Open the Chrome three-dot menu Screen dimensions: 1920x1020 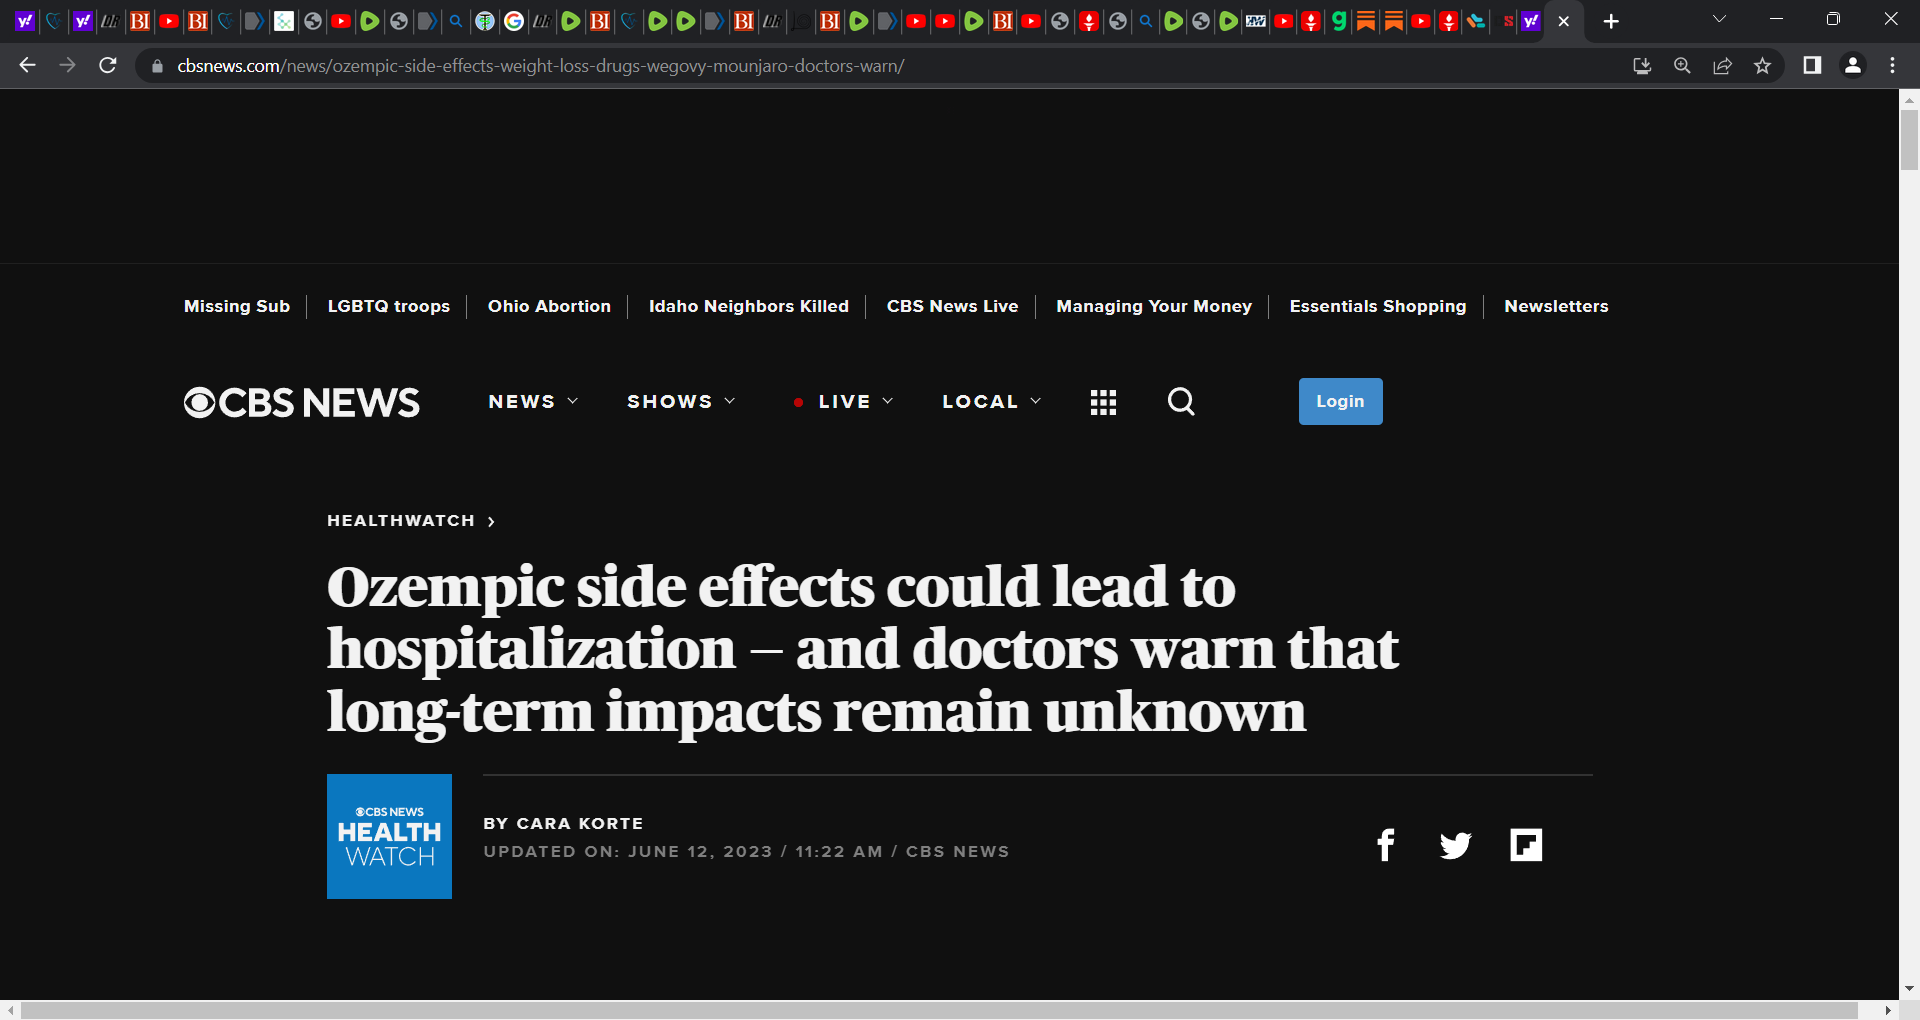point(1892,65)
